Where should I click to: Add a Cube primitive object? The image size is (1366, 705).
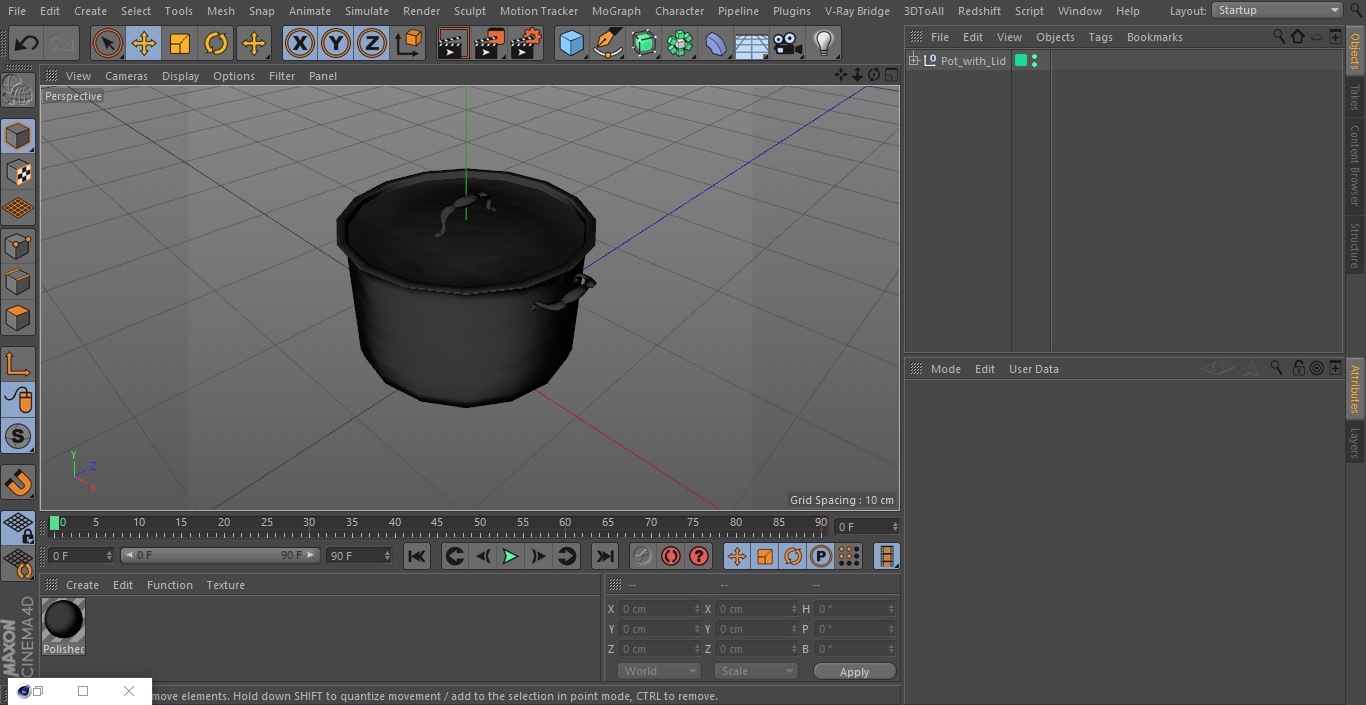click(571, 44)
